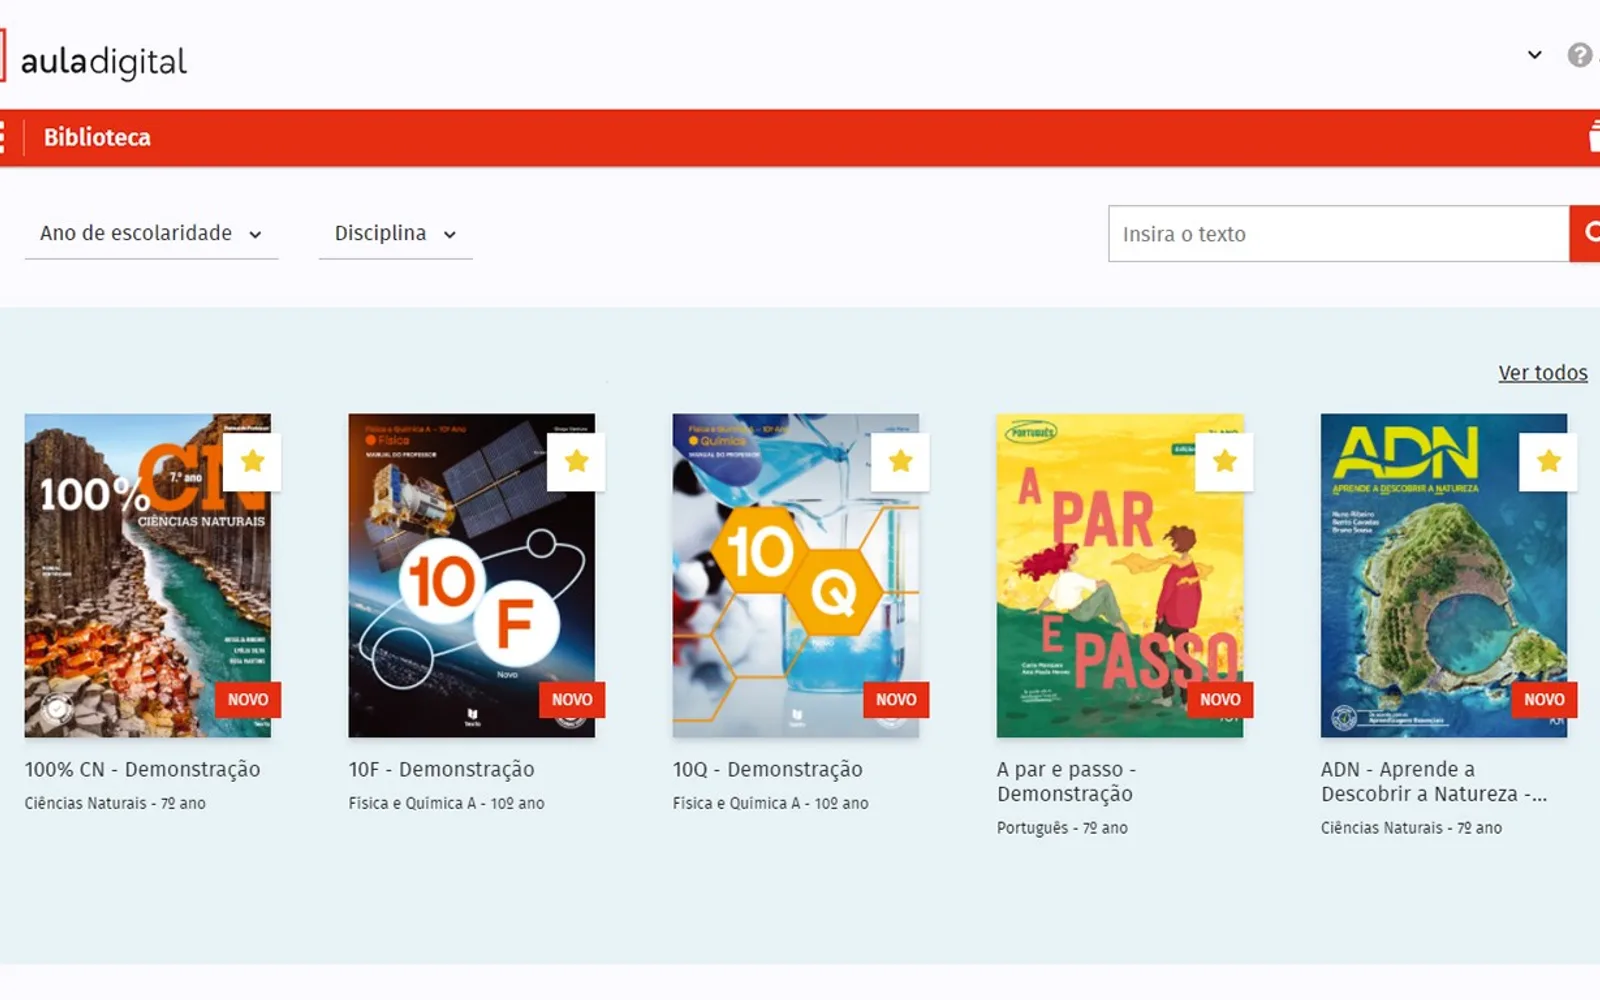Image resolution: width=1600 pixels, height=1000 pixels.
Task: Toggle favorite star on 100% CN book
Action: 252,461
